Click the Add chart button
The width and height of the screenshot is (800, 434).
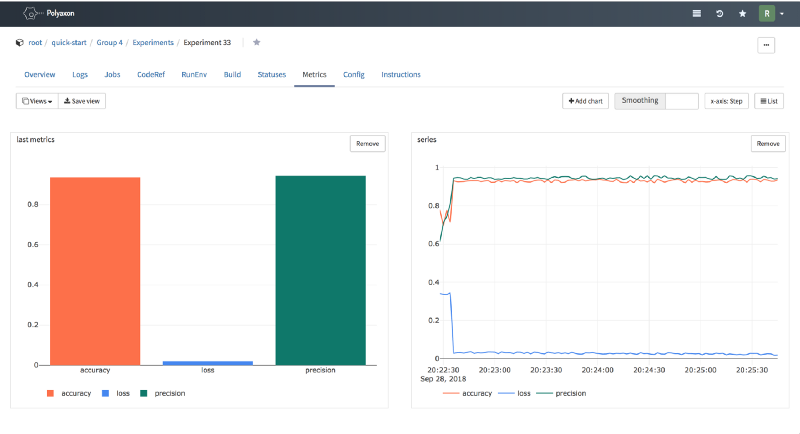click(585, 101)
